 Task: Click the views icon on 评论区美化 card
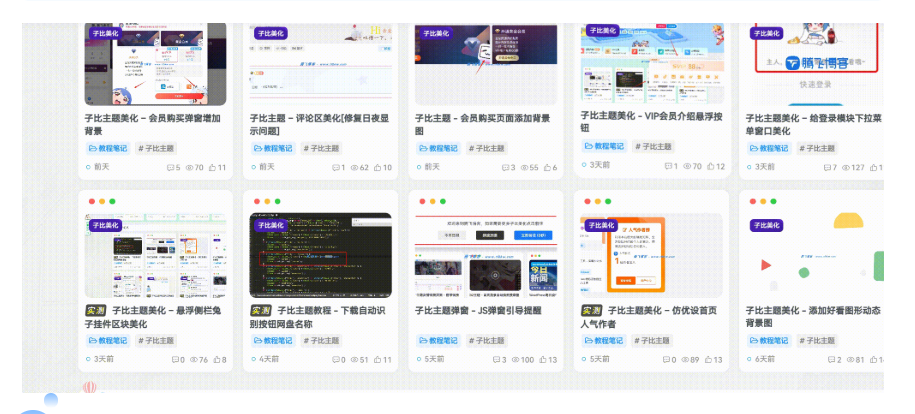coord(354,168)
